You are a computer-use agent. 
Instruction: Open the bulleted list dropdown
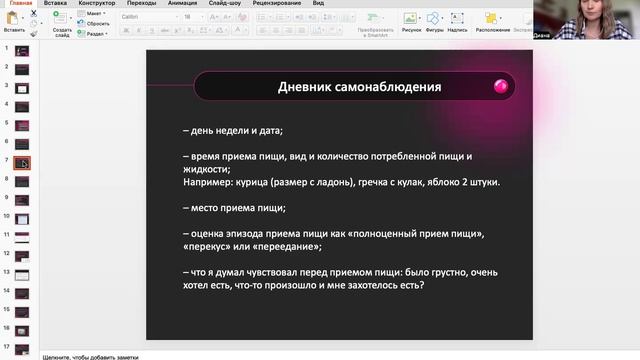pyautogui.click(x=269, y=17)
